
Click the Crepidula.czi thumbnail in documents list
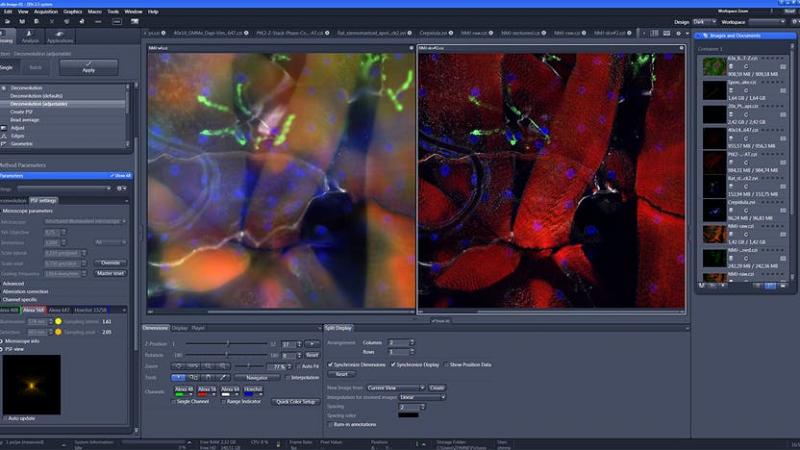[x=714, y=210]
